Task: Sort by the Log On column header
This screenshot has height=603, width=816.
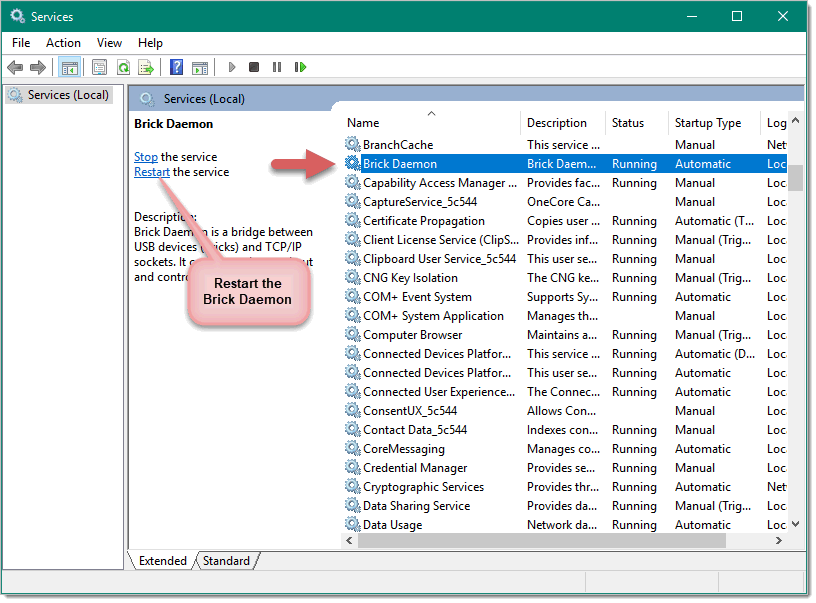Action: [x=774, y=123]
